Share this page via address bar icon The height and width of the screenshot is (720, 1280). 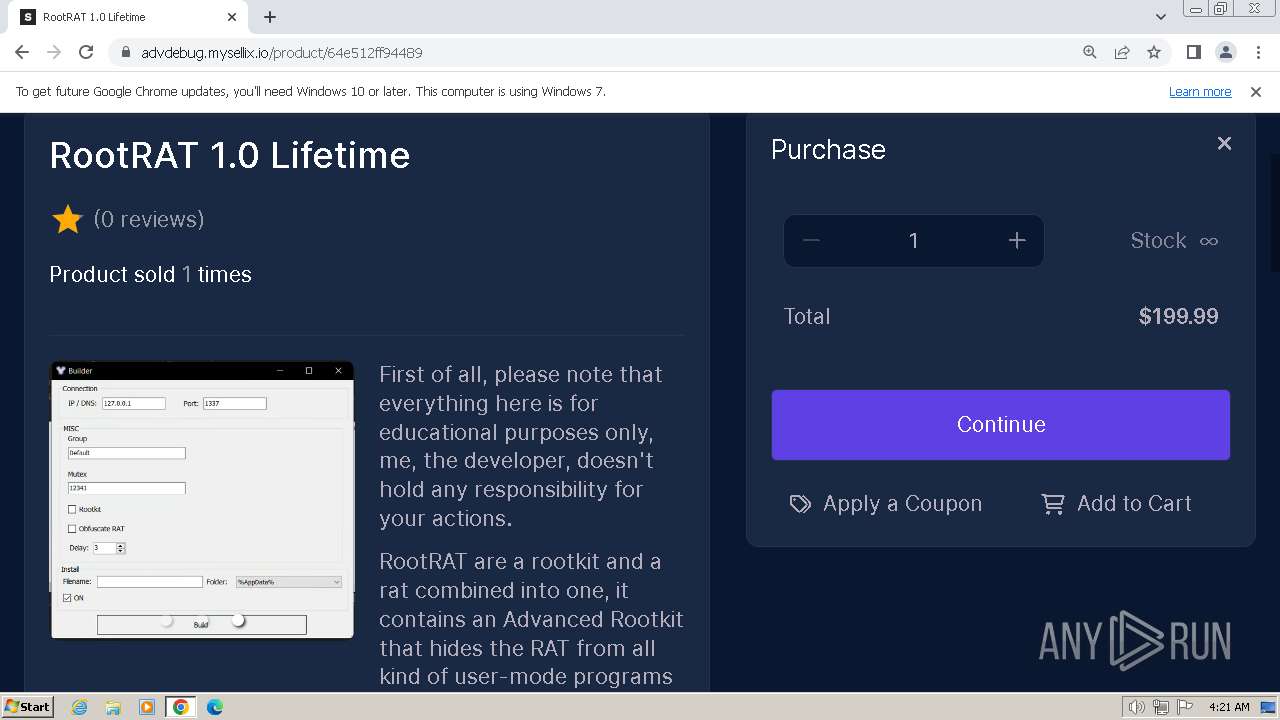[x=1122, y=52]
